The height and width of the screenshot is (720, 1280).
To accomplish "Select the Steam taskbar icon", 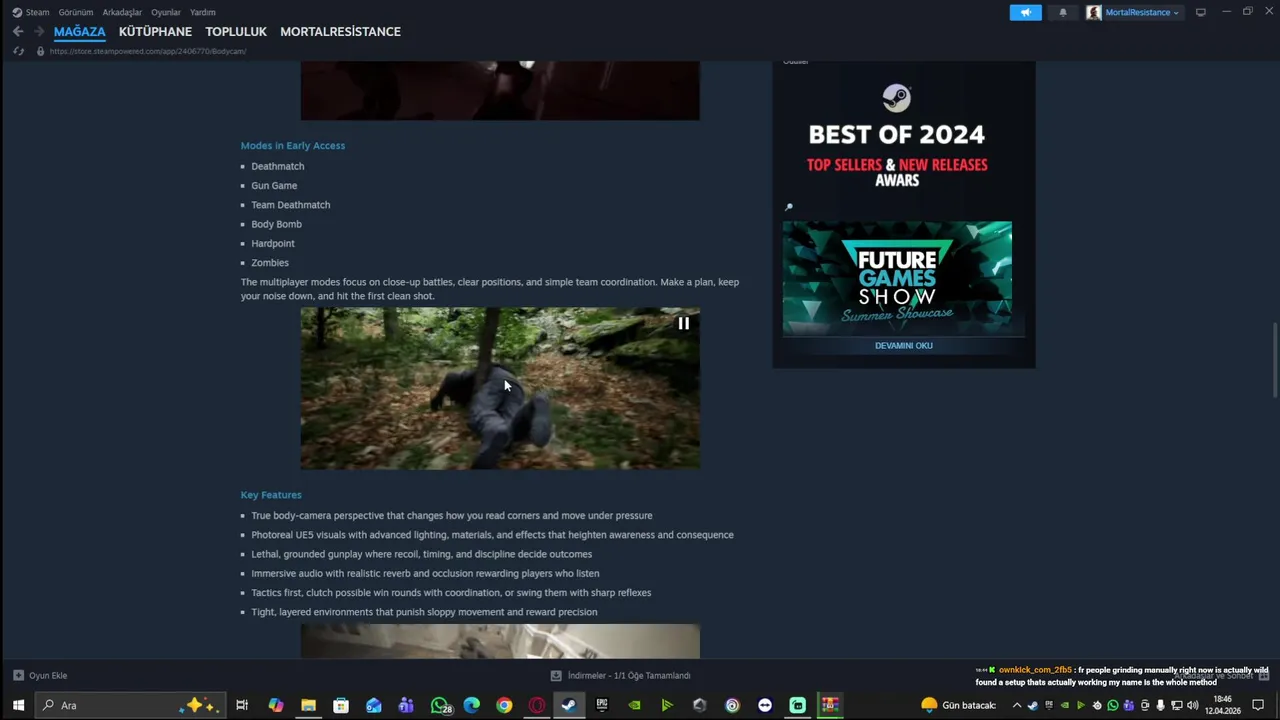I will [569, 705].
